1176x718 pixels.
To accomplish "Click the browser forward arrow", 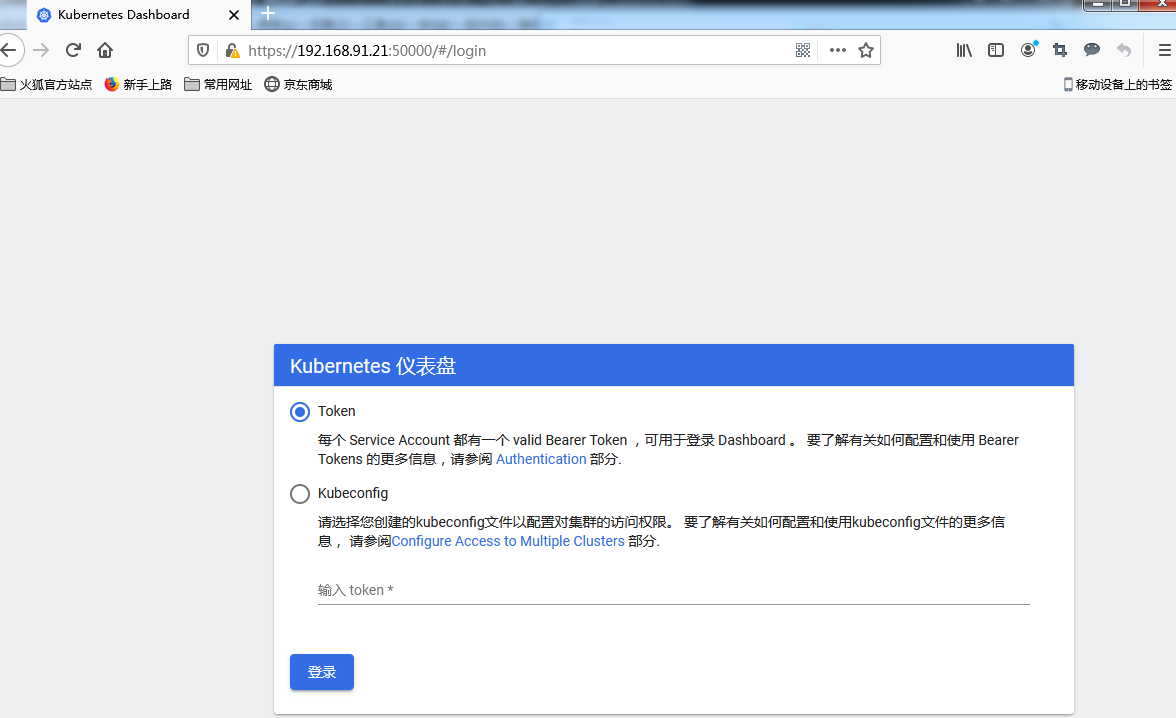I will coord(41,50).
